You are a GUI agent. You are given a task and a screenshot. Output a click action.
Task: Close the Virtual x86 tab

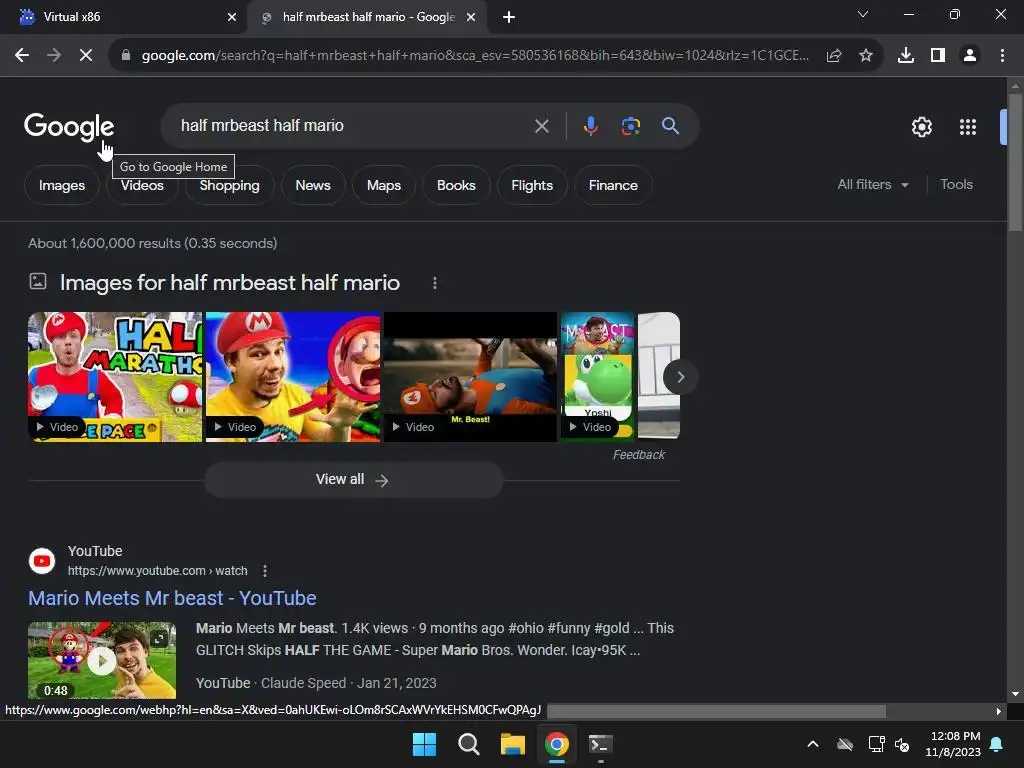click(x=232, y=17)
